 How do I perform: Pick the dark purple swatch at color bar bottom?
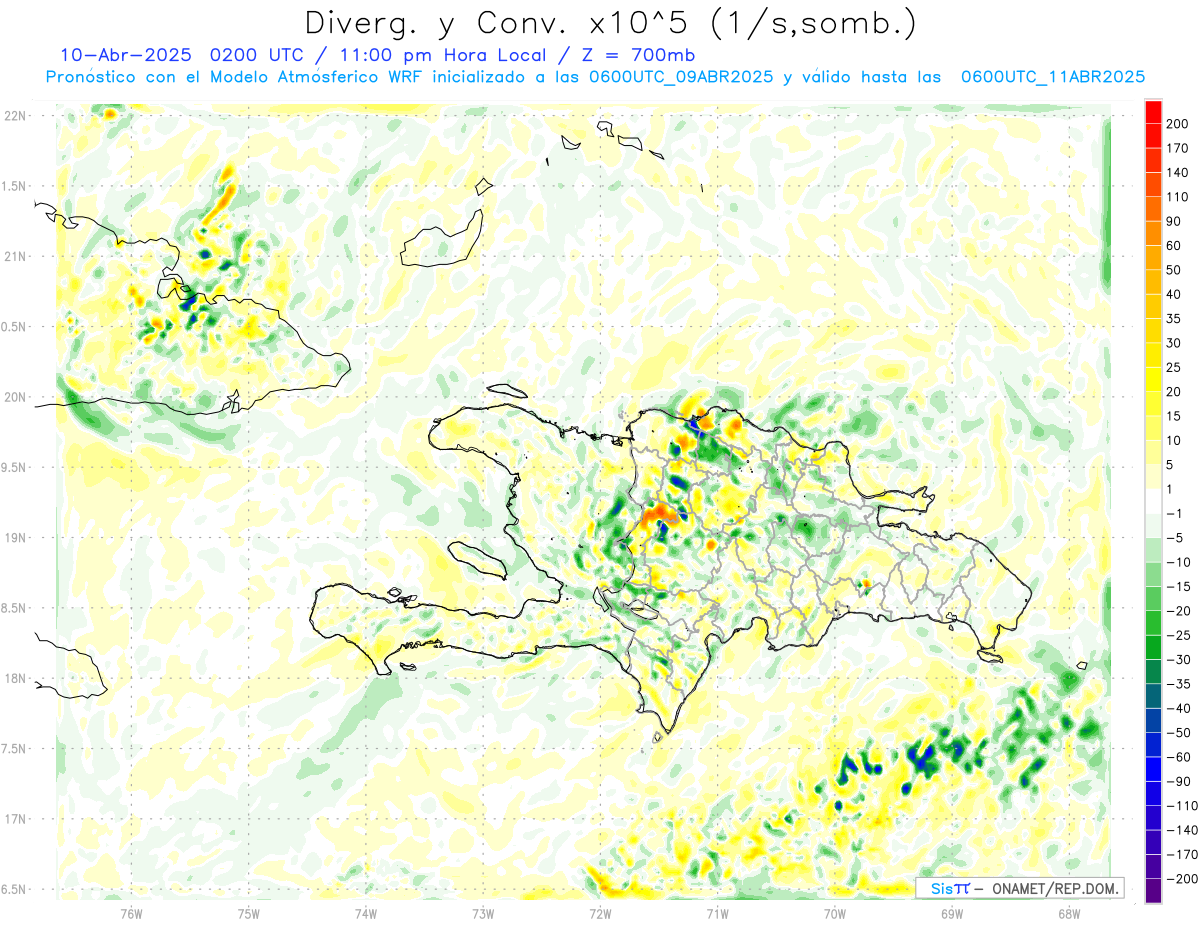click(x=1153, y=890)
